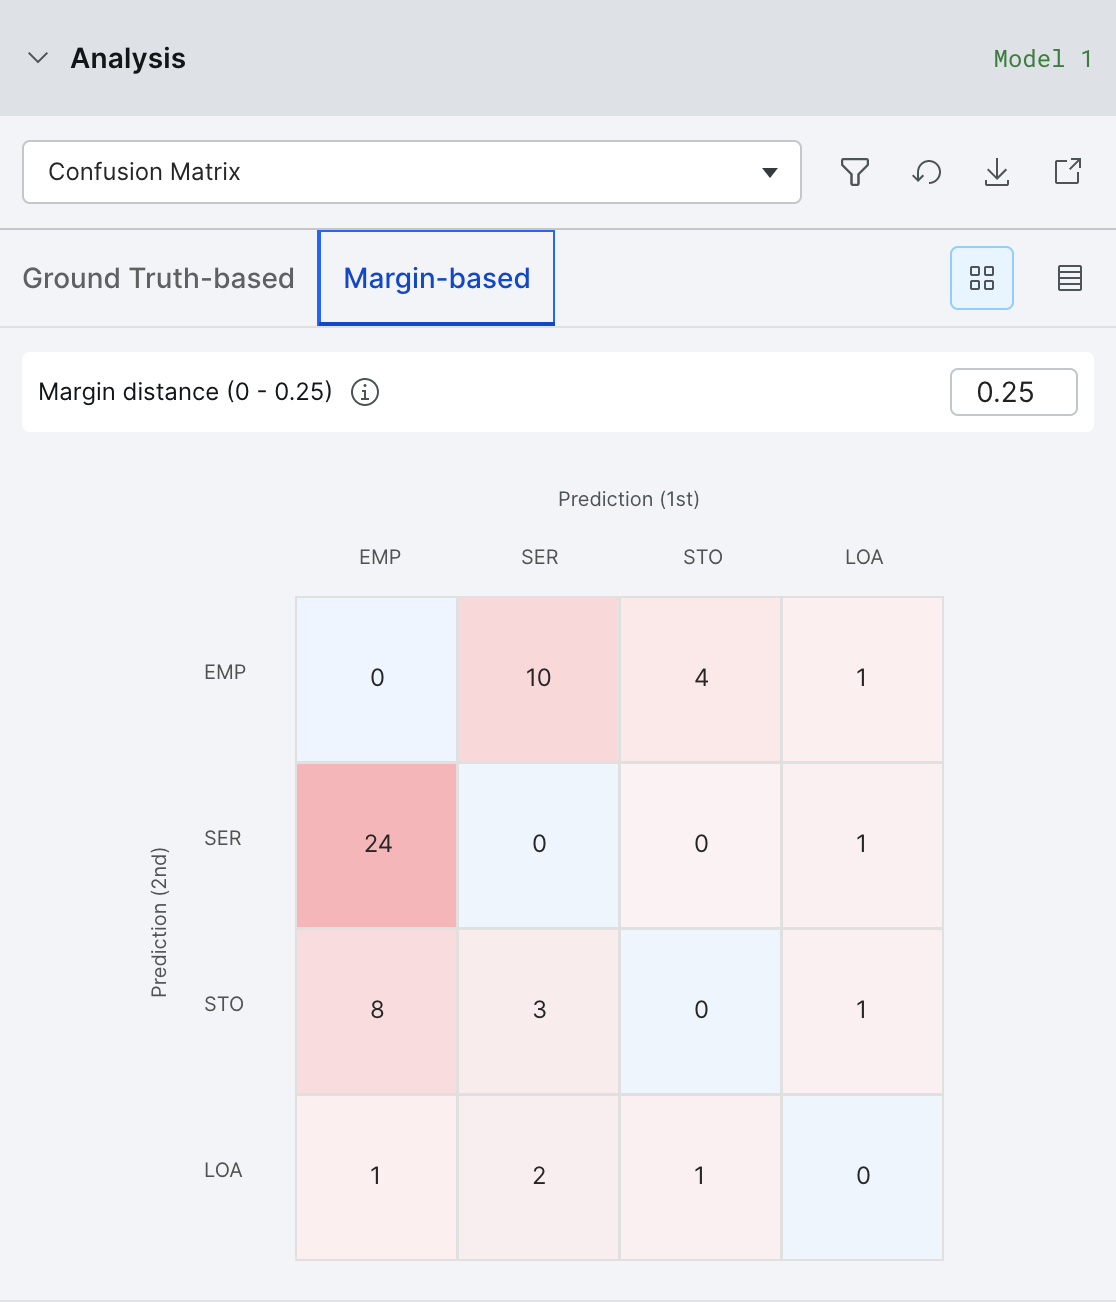Image resolution: width=1116 pixels, height=1302 pixels.
Task: Select cell LOA row STO column 1
Action: [701, 1177]
